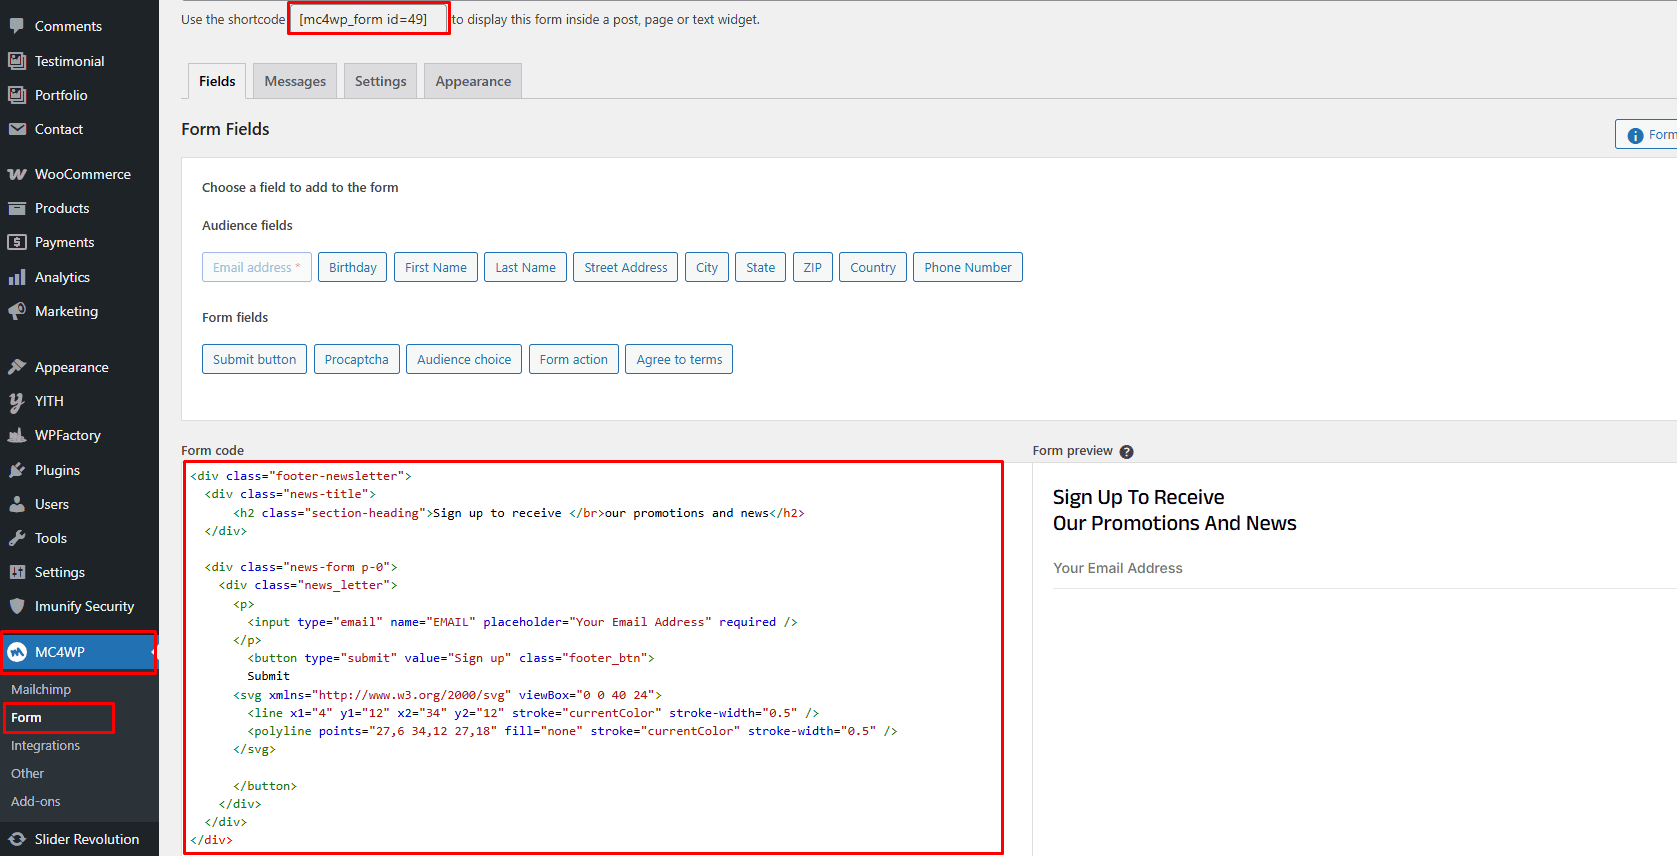Click the WPFactory icon
The height and width of the screenshot is (856, 1677).
click(17, 435)
